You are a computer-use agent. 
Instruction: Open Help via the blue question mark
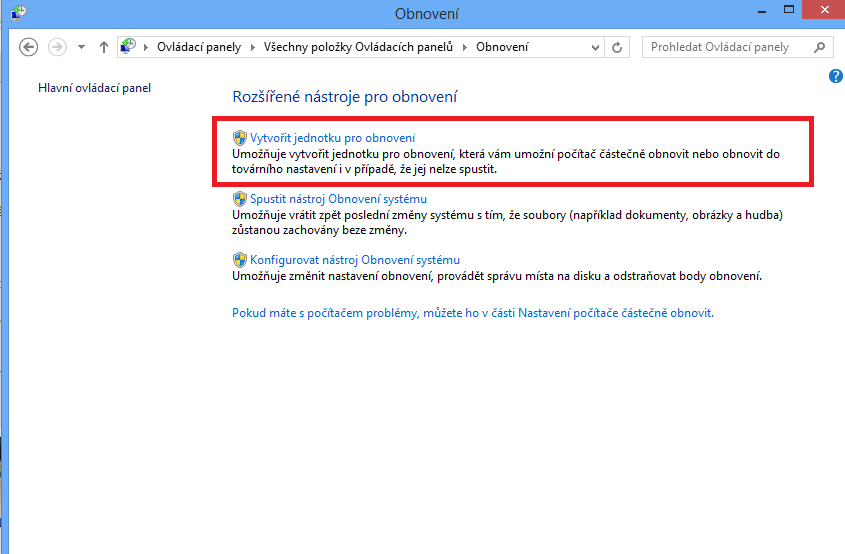836,76
